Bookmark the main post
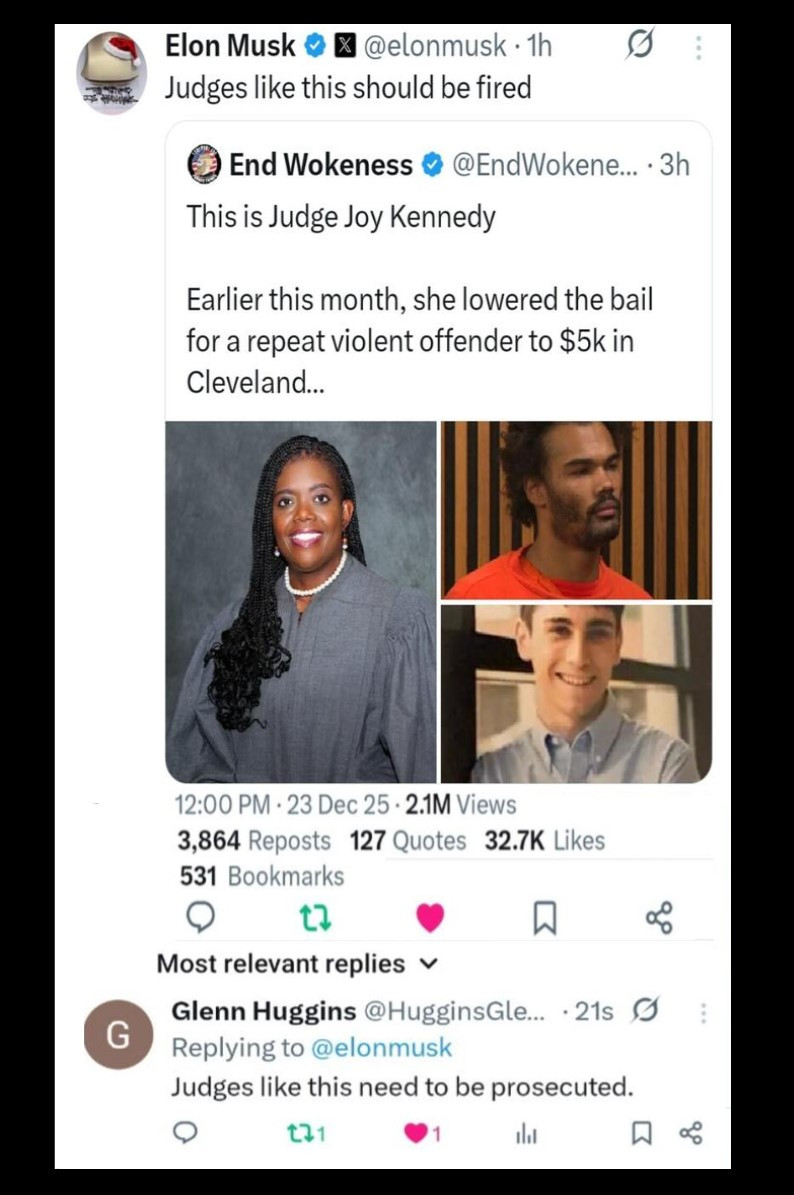This screenshot has height=1195, width=794. [544, 918]
